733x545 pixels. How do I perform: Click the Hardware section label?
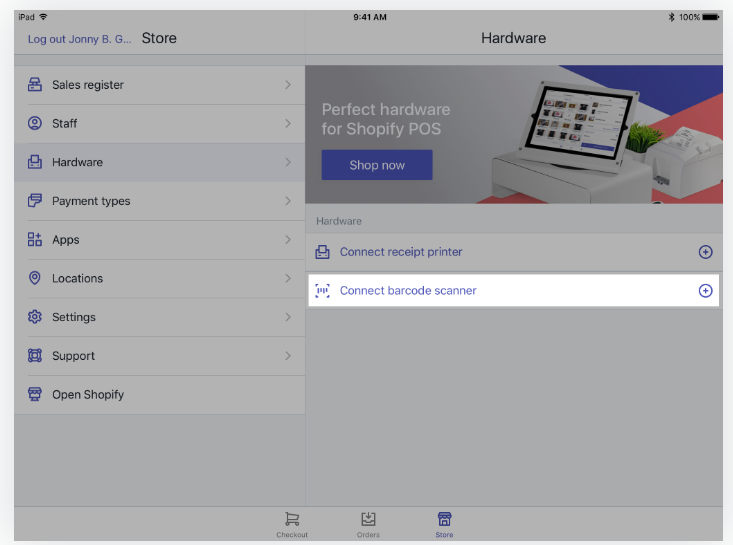(x=339, y=221)
